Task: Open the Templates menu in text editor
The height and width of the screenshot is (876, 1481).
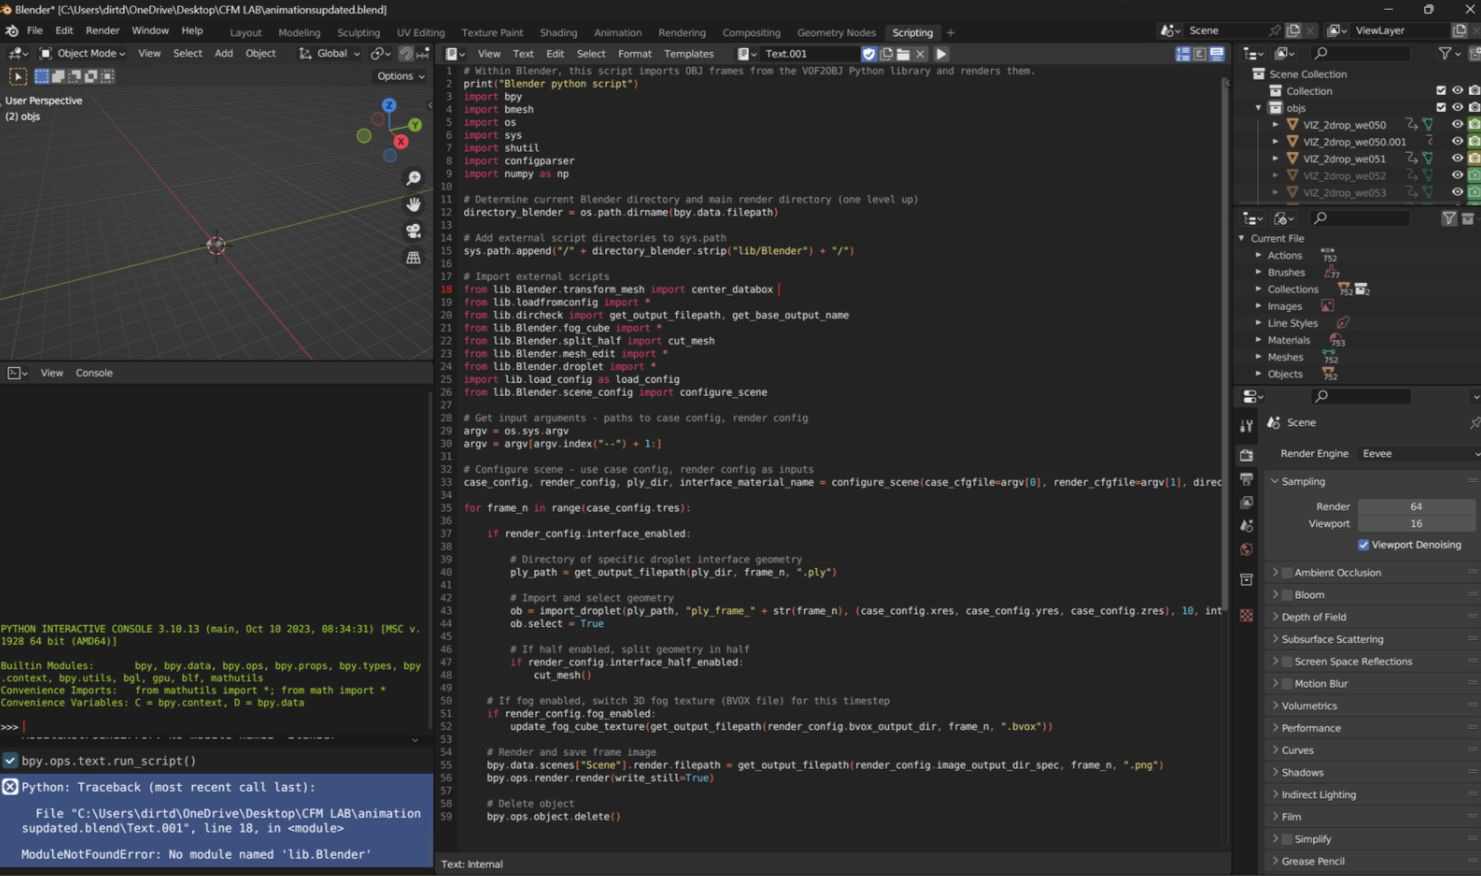Action: pos(688,54)
